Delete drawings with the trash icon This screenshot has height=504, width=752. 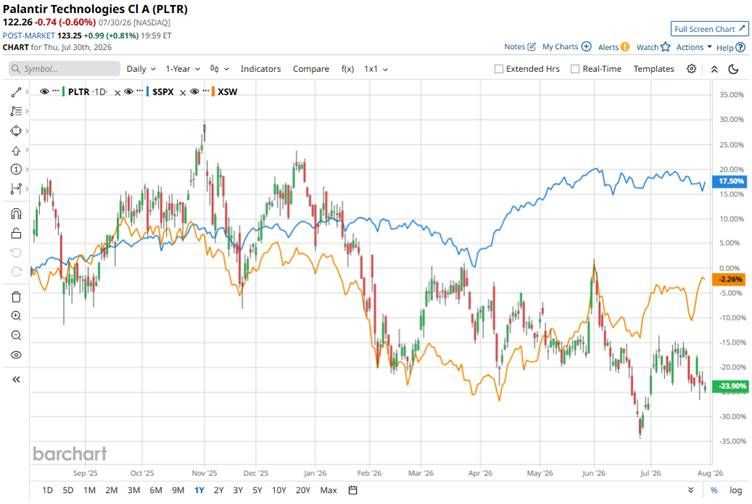(16, 297)
